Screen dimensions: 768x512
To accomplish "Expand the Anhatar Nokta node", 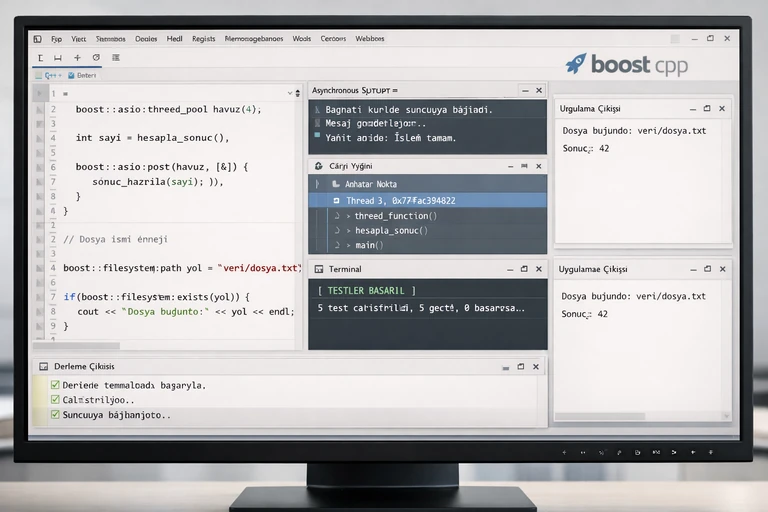I will [317, 184].
